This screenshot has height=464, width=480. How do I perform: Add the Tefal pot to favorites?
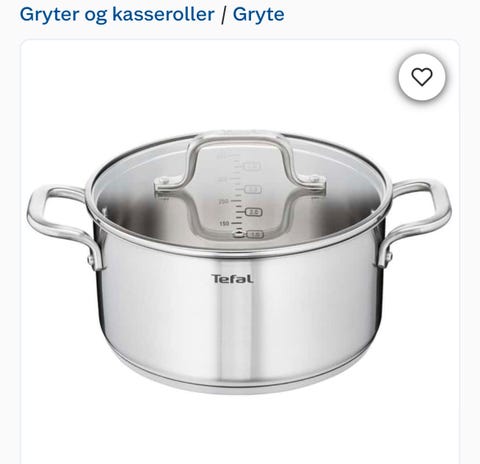pyautogui.click(x=422, y=77)
